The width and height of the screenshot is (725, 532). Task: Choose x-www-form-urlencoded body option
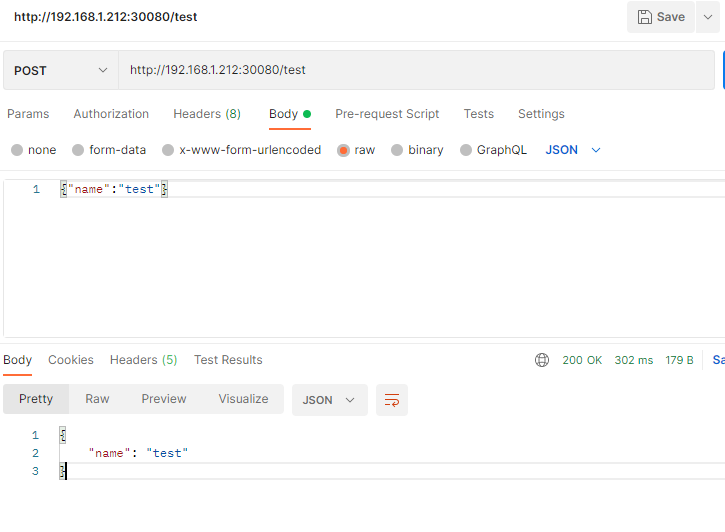tap(168, 150)
